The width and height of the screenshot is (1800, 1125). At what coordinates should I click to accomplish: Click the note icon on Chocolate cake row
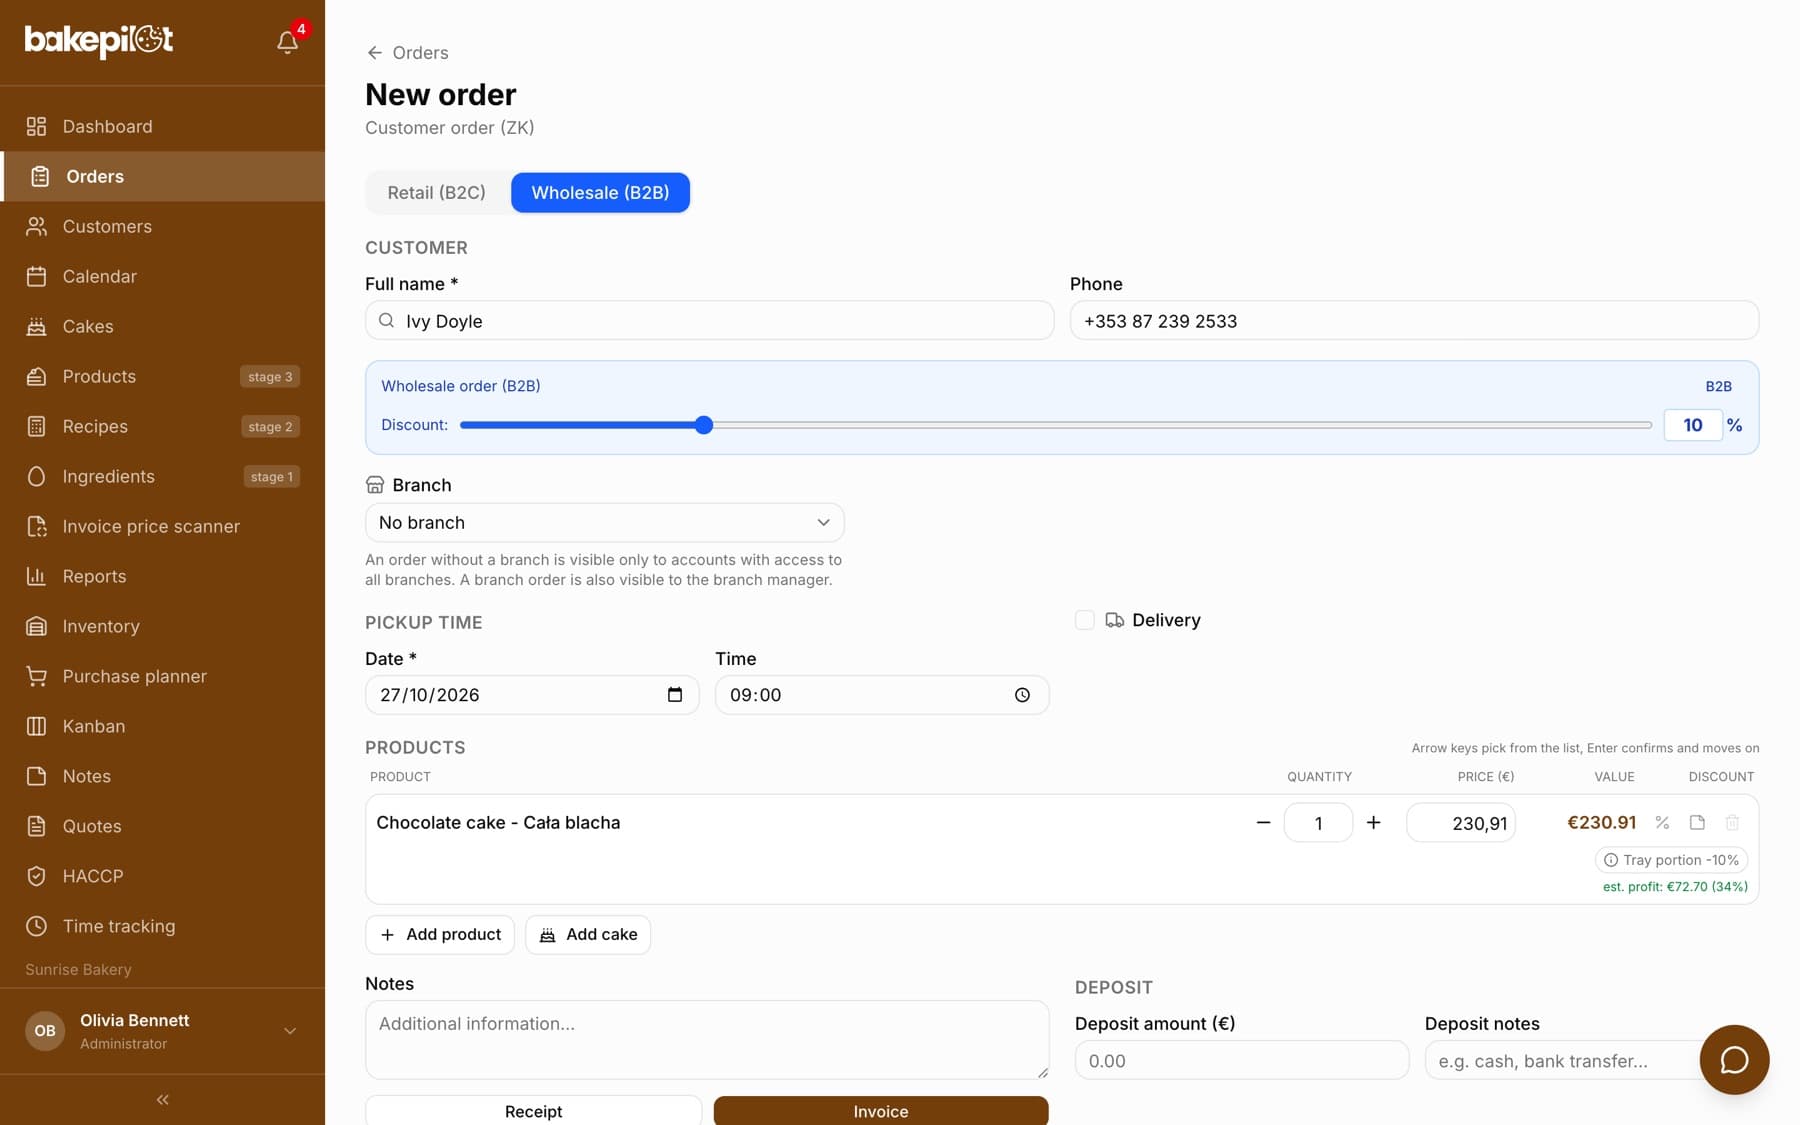(1697, 822)
